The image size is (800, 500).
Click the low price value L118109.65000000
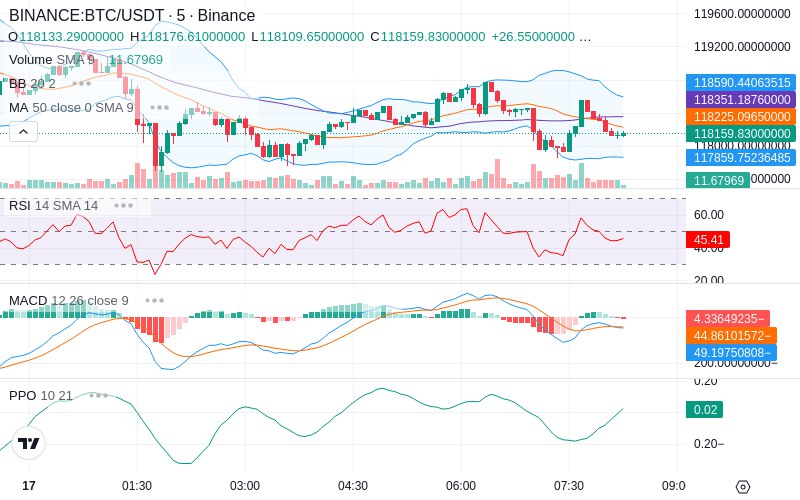coord(308,37)
